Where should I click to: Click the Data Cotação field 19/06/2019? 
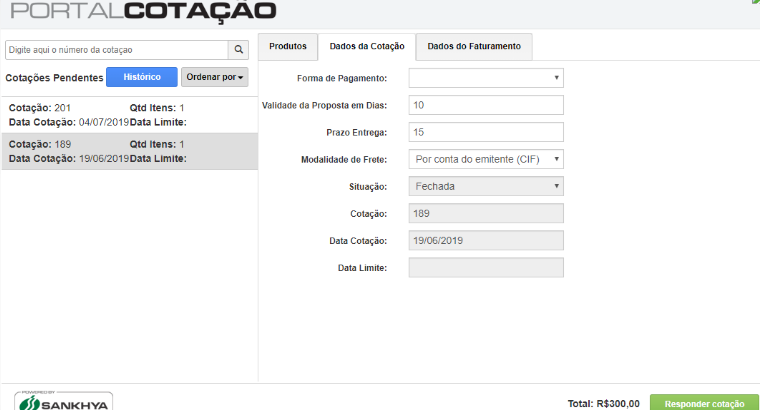pyautogui.click(x=486, y=241)
